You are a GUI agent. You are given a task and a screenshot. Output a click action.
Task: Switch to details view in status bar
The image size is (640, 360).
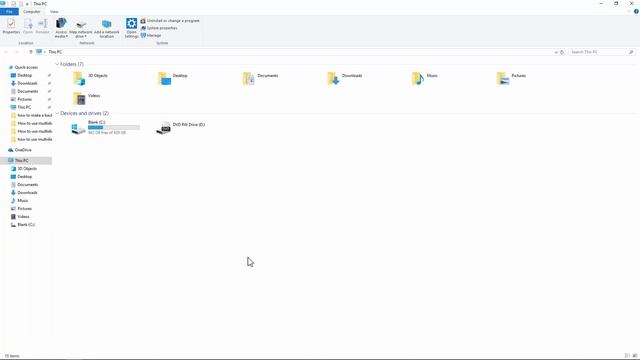627,356
